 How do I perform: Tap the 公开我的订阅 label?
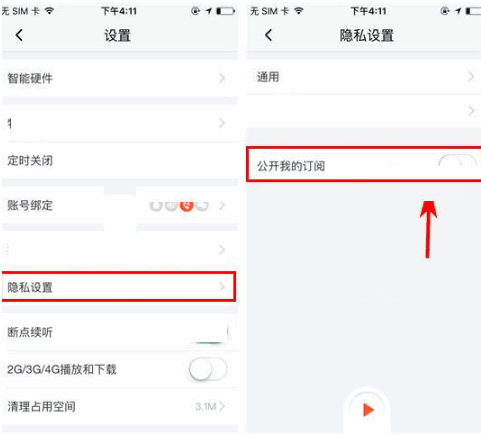(291, 166)
